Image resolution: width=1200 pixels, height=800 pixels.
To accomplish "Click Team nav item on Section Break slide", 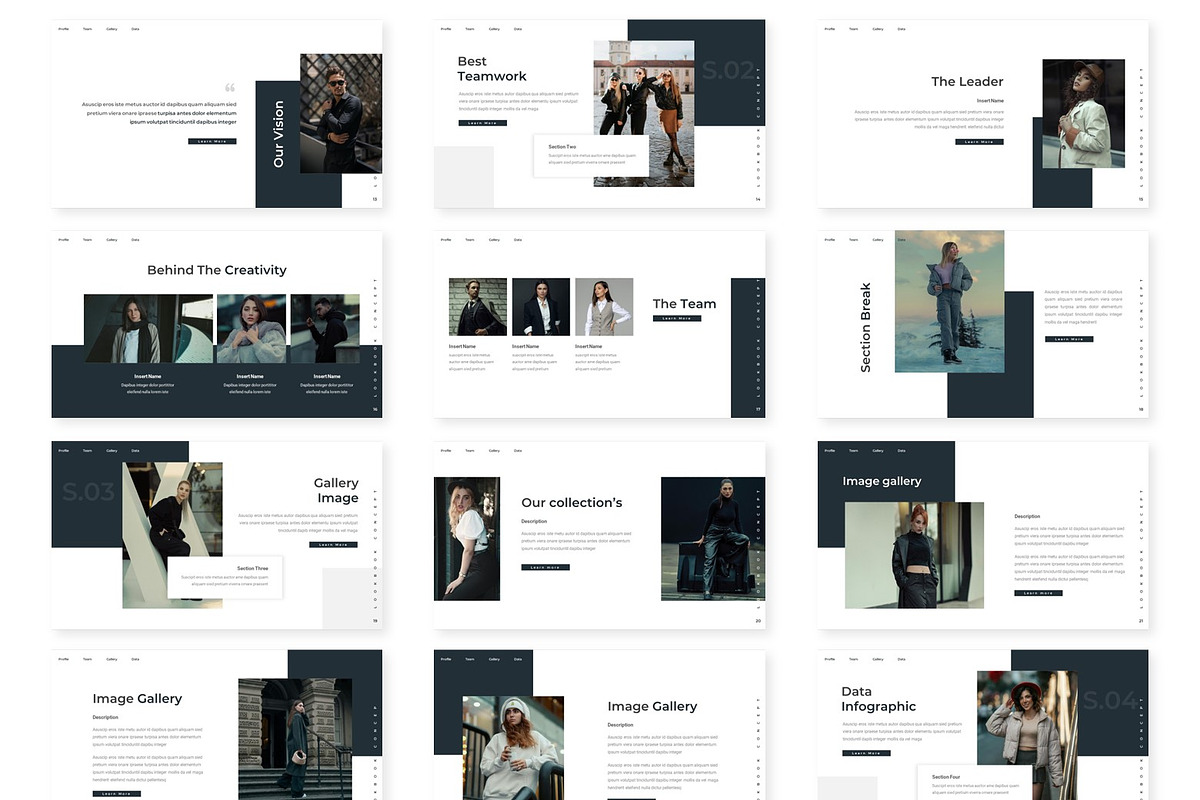I will pos(853,240).
